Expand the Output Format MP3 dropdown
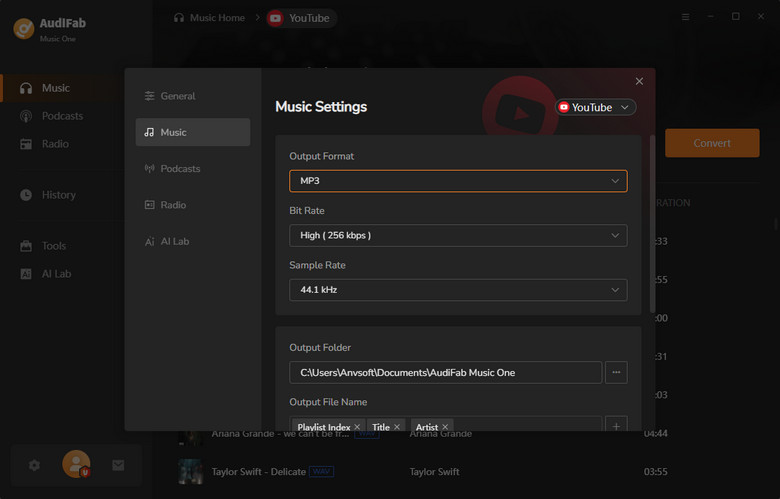Viewport: 780px width, 499px height. (458, 181)
